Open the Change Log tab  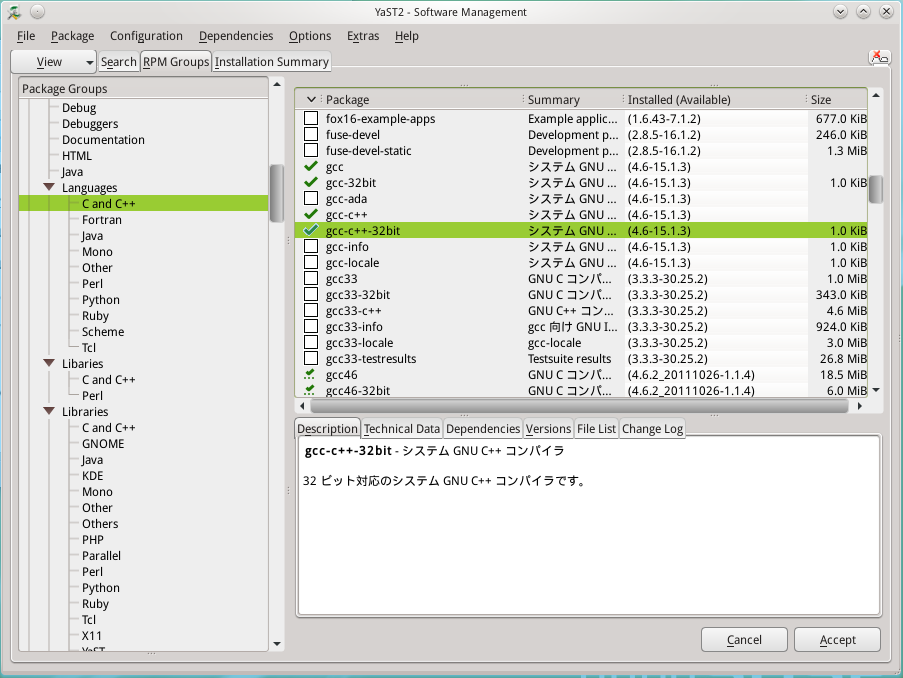tap(652, 429)
